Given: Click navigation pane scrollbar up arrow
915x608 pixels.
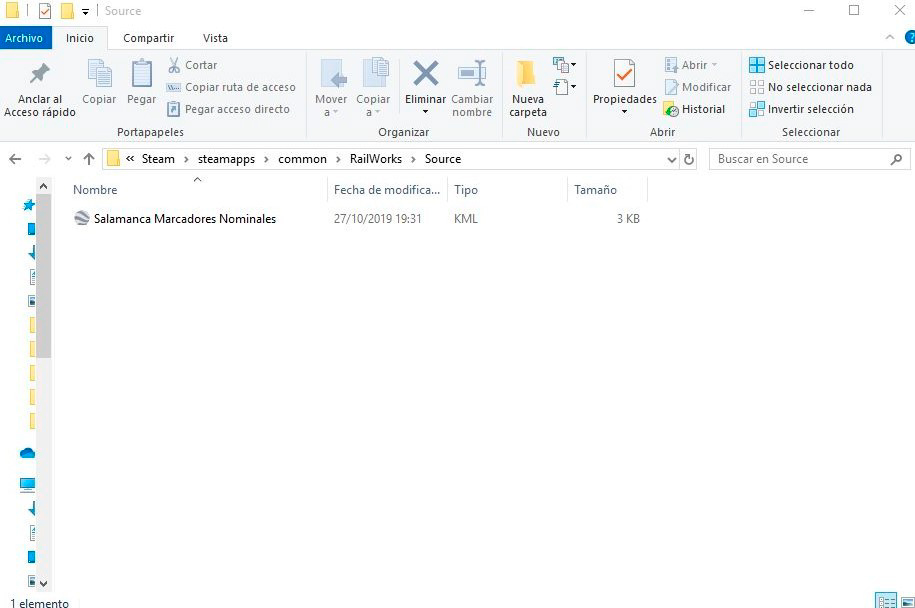Looking at the screenshot, I should [43, 186].
